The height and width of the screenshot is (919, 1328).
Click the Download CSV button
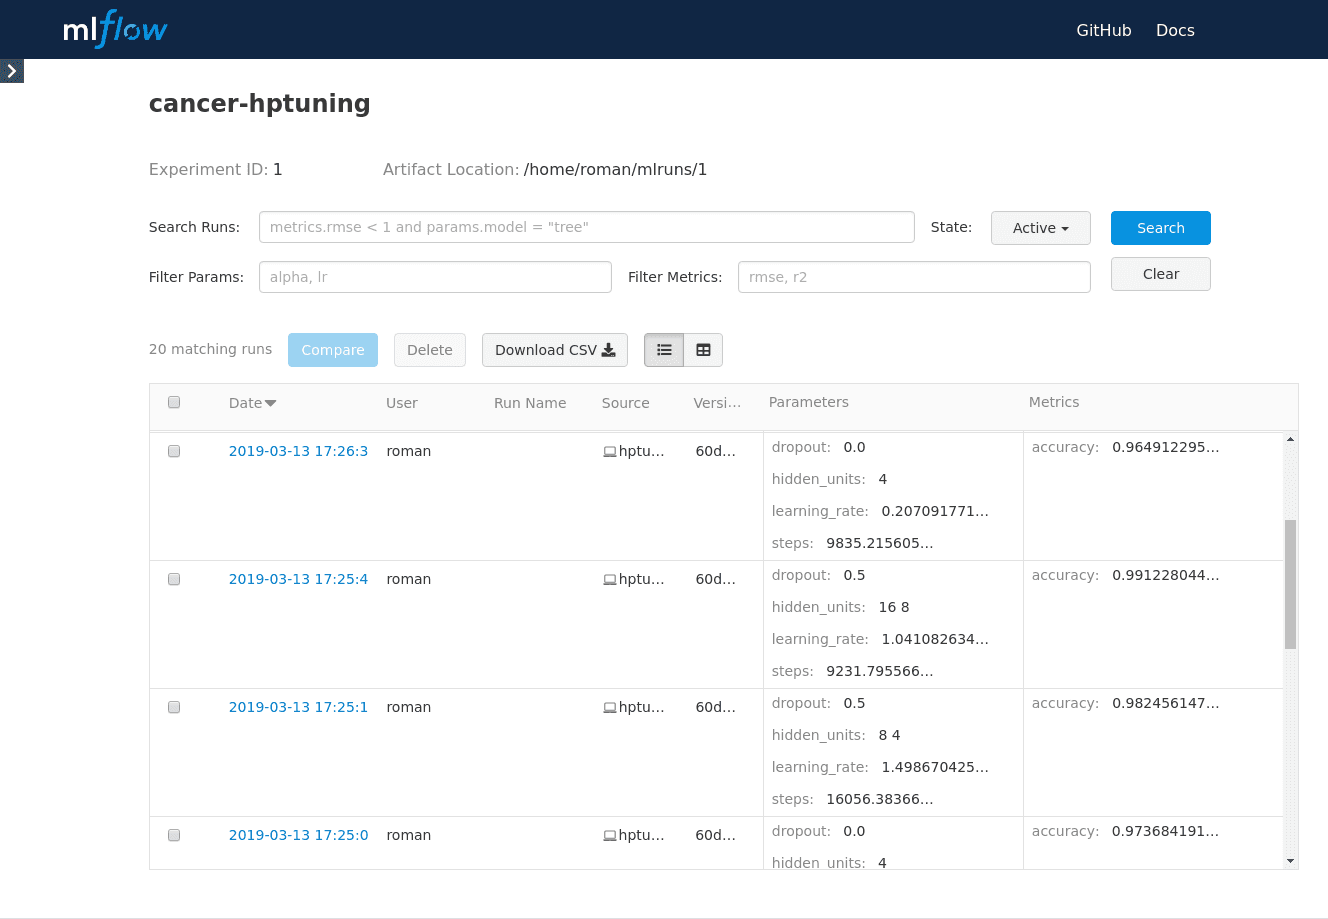(x=554, y=350)
